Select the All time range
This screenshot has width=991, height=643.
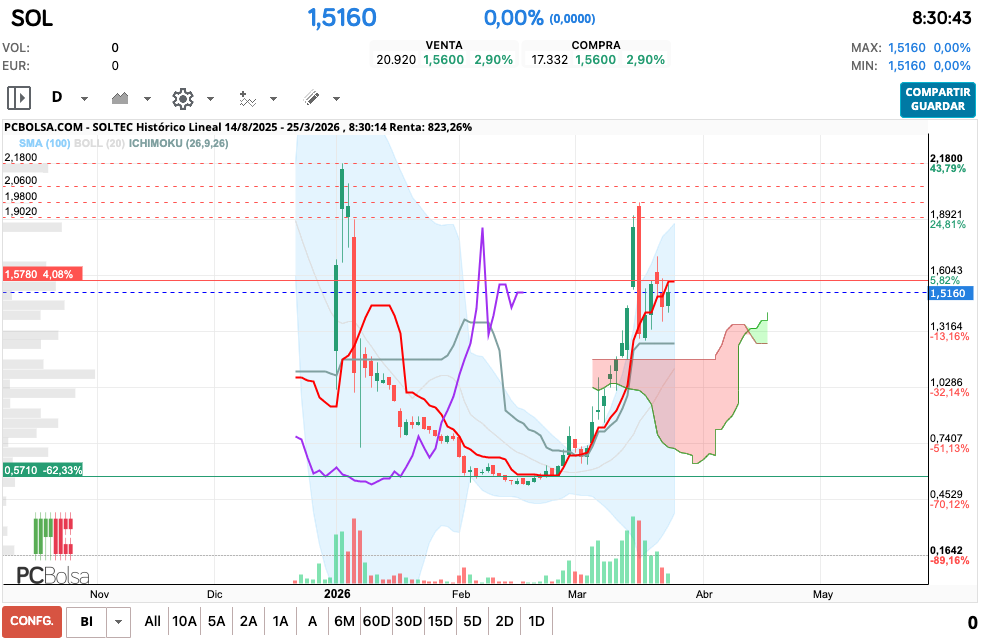click(x=152, y=622)
